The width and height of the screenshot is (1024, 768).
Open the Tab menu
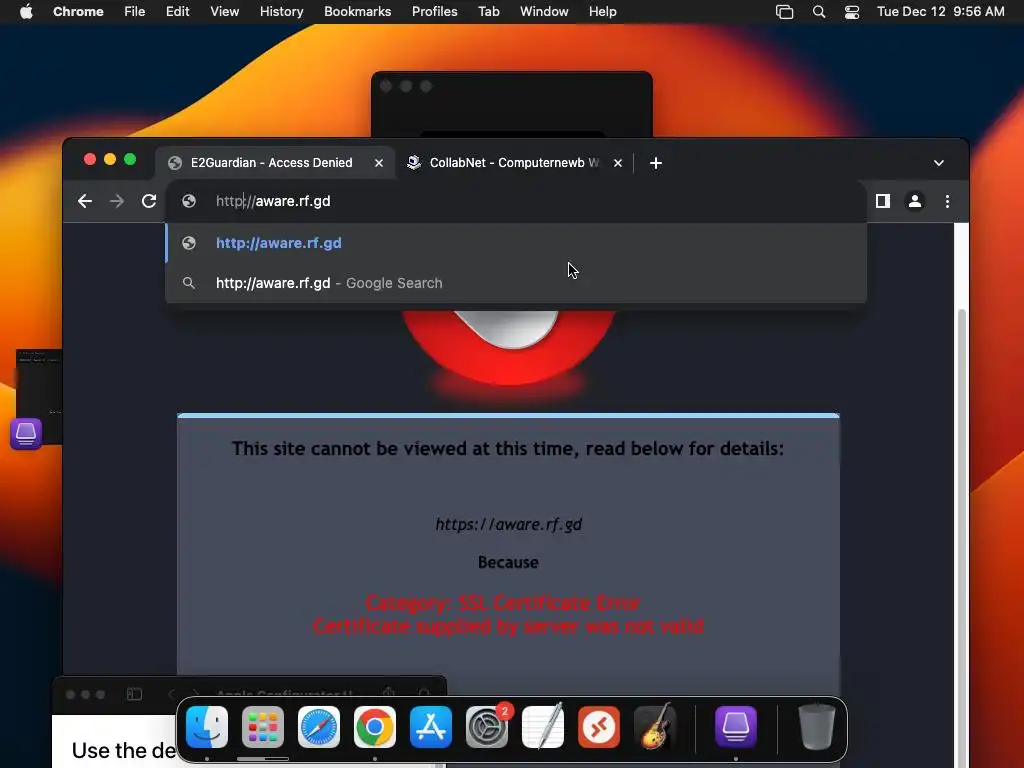488,12
